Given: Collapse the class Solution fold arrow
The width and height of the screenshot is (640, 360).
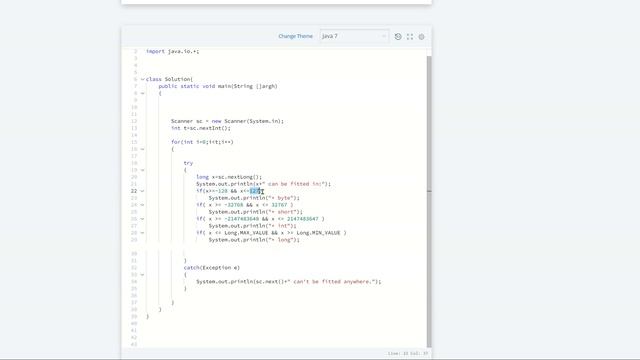Looking at the screenshot, I should click(x=142, y=79).
